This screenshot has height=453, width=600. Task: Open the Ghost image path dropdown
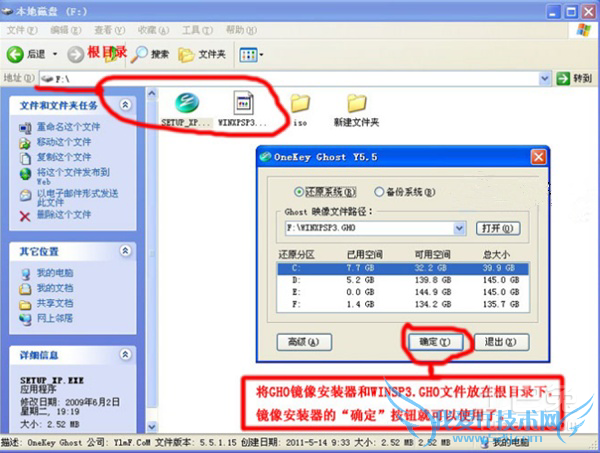459,228
